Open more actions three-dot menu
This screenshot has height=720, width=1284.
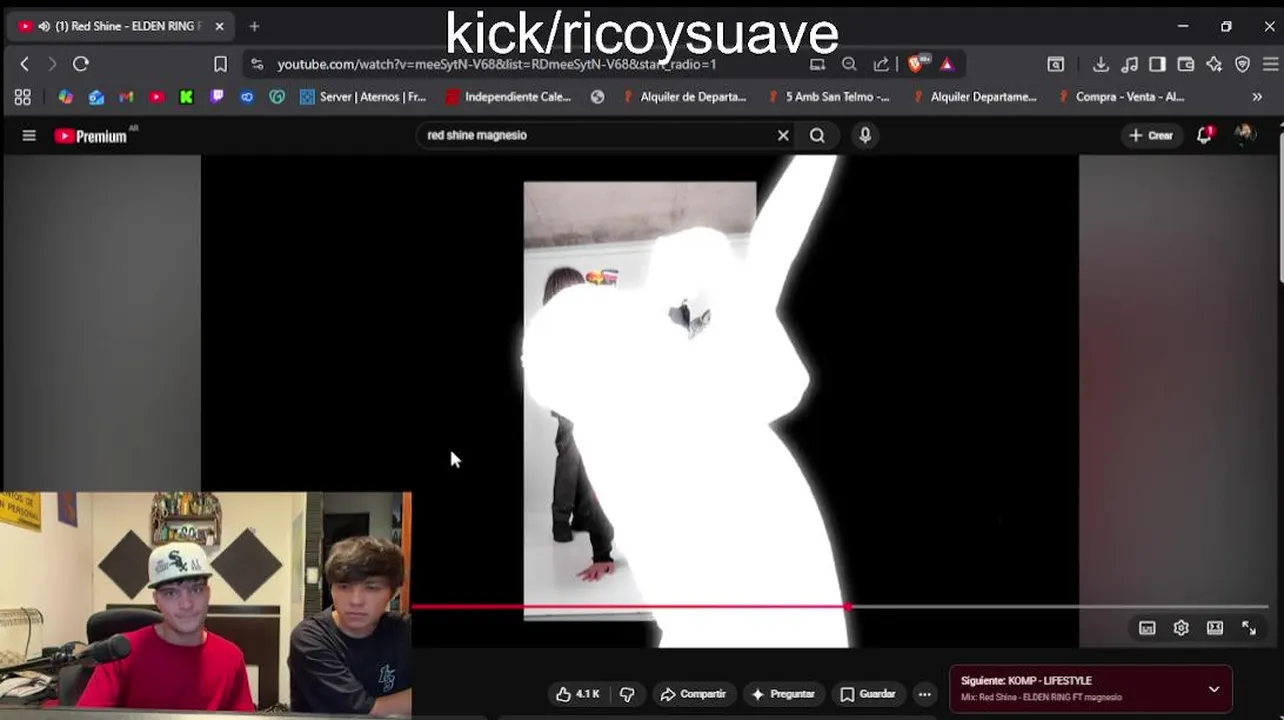[x=925, y=694]
